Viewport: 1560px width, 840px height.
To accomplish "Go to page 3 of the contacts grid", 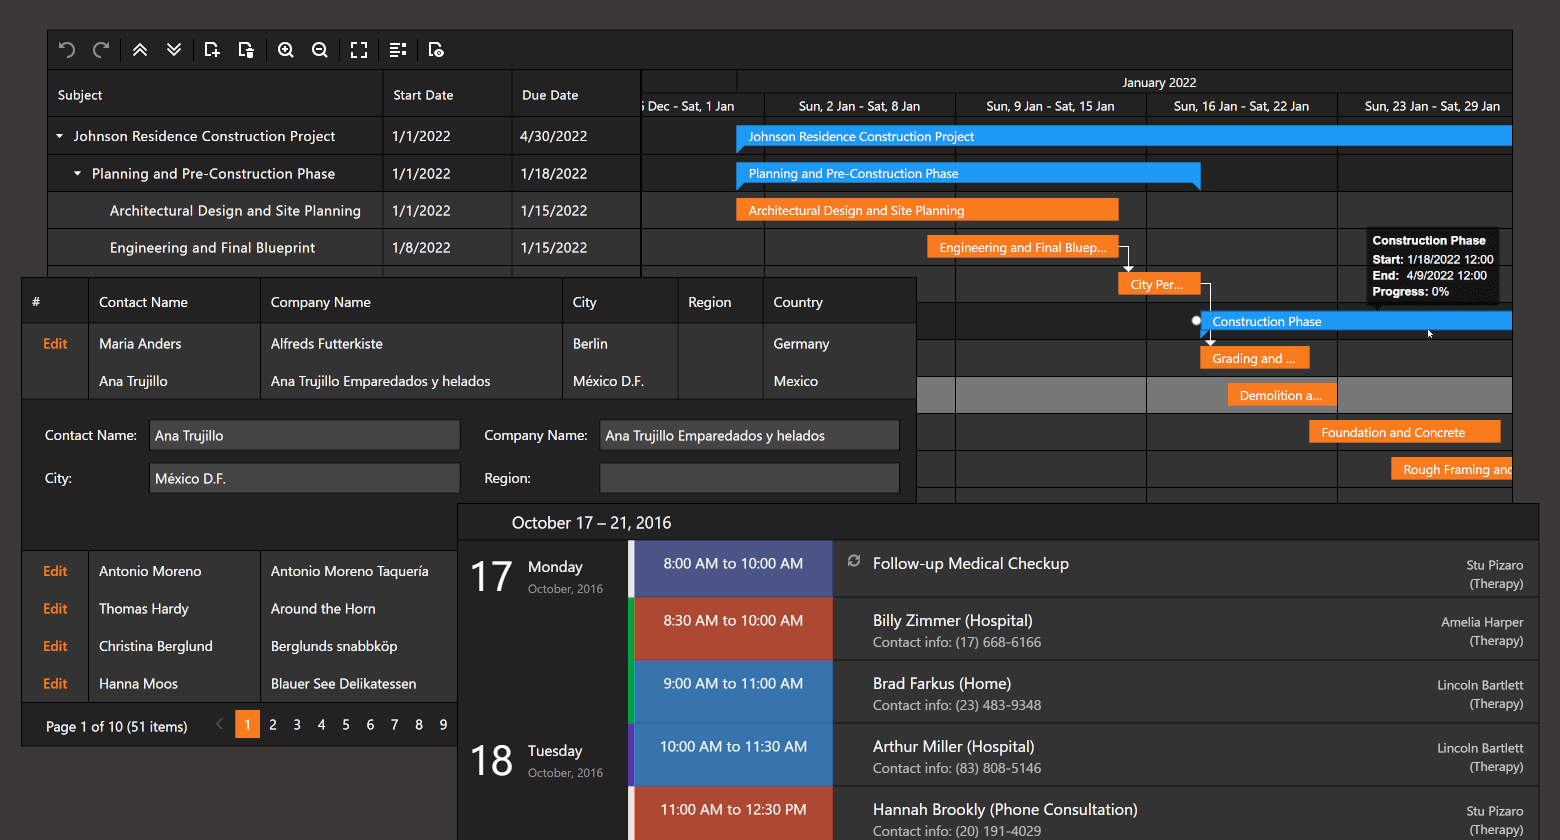I will tap(297, 724).
